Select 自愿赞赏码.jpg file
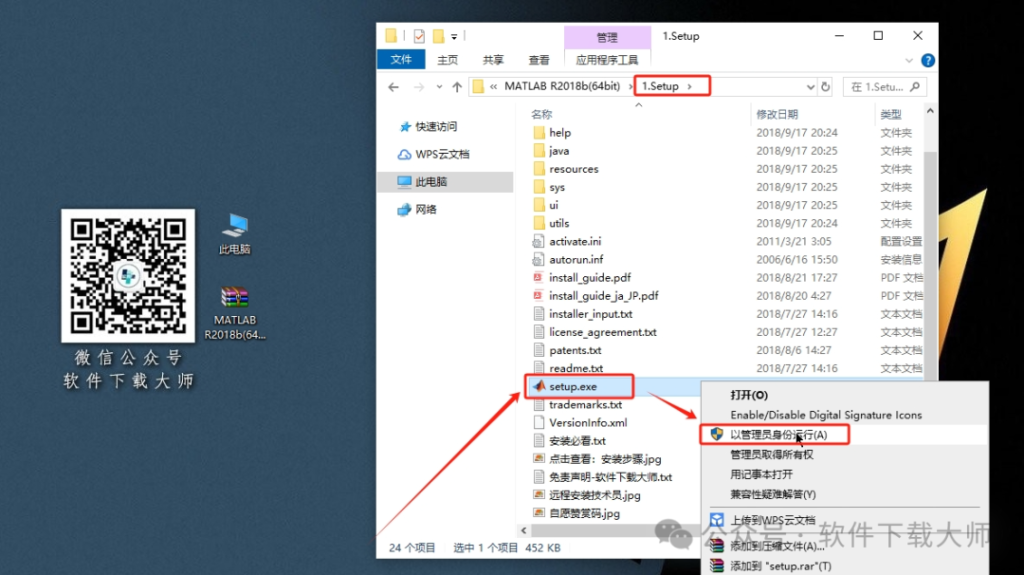The width and height of the screenshot is (1024, 575). point(584,514)
